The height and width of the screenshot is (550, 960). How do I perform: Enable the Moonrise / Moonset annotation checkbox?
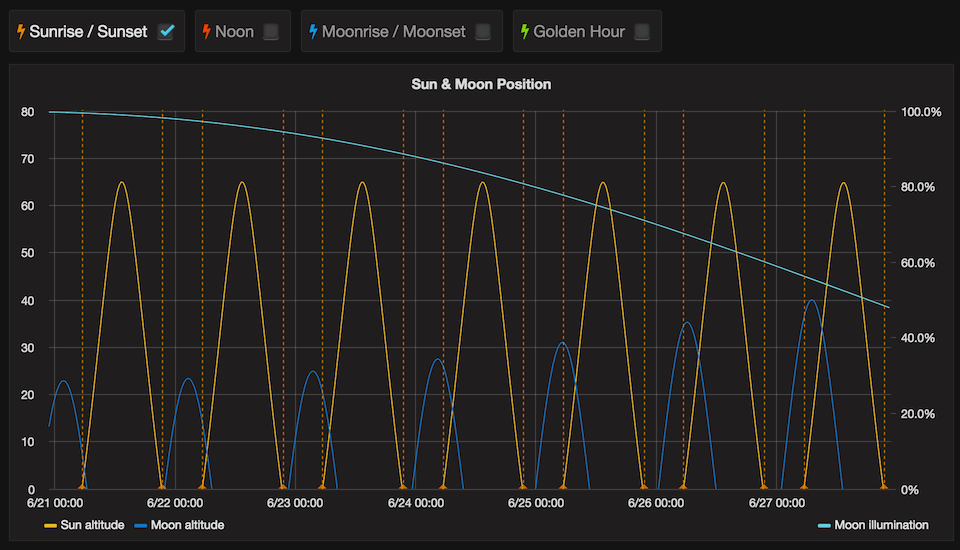pyautogui.click(x=483, y=32)
